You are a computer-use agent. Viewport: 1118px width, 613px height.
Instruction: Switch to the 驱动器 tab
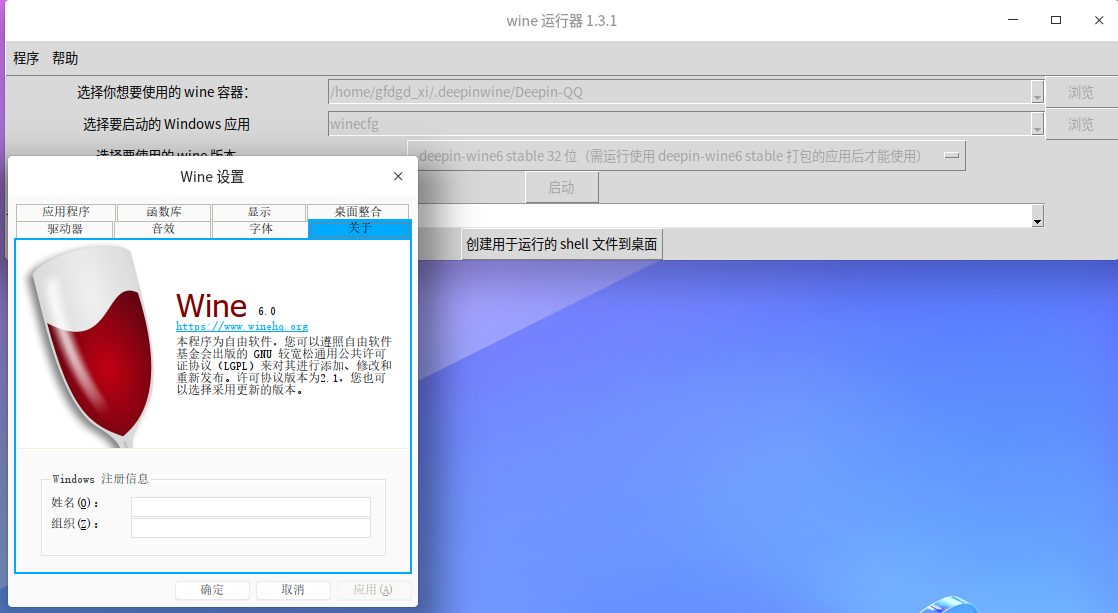65,229
